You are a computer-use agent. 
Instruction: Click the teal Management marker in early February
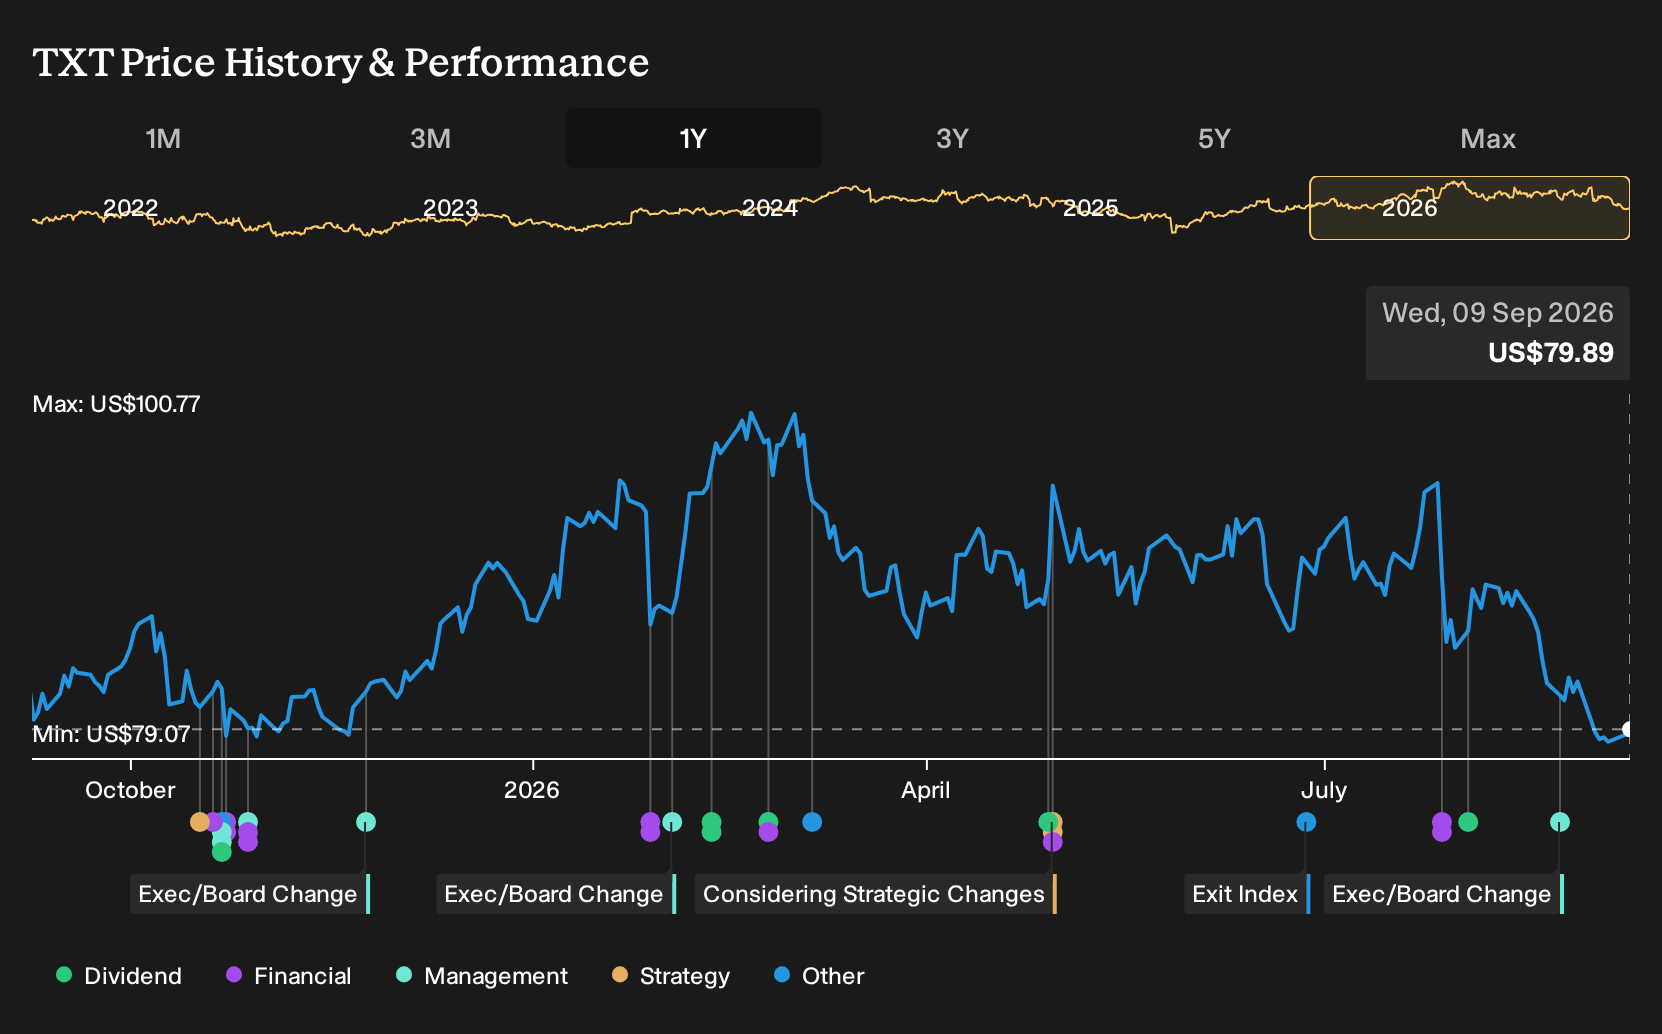(x=672, y=822)
